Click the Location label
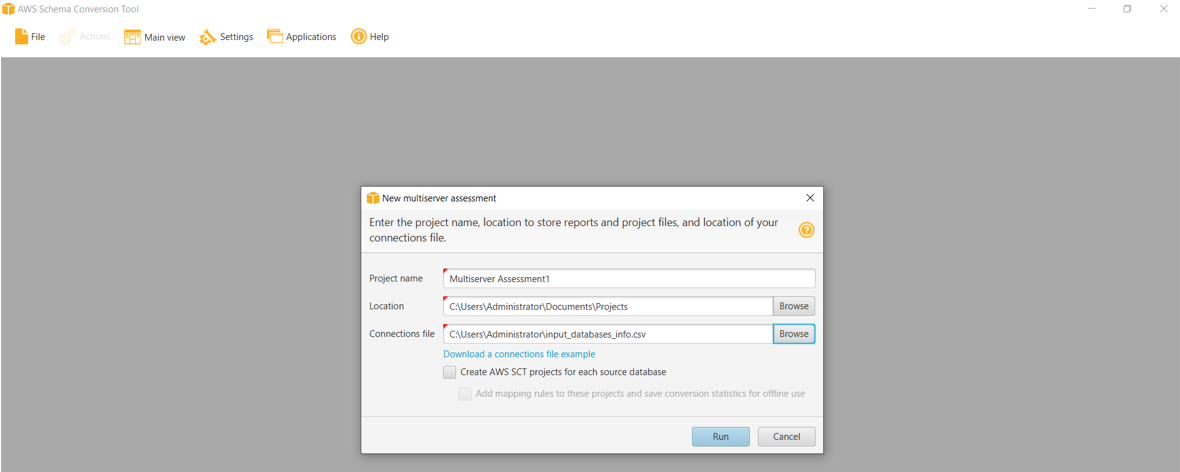1180x472 pixels. (x=387, y=306)
